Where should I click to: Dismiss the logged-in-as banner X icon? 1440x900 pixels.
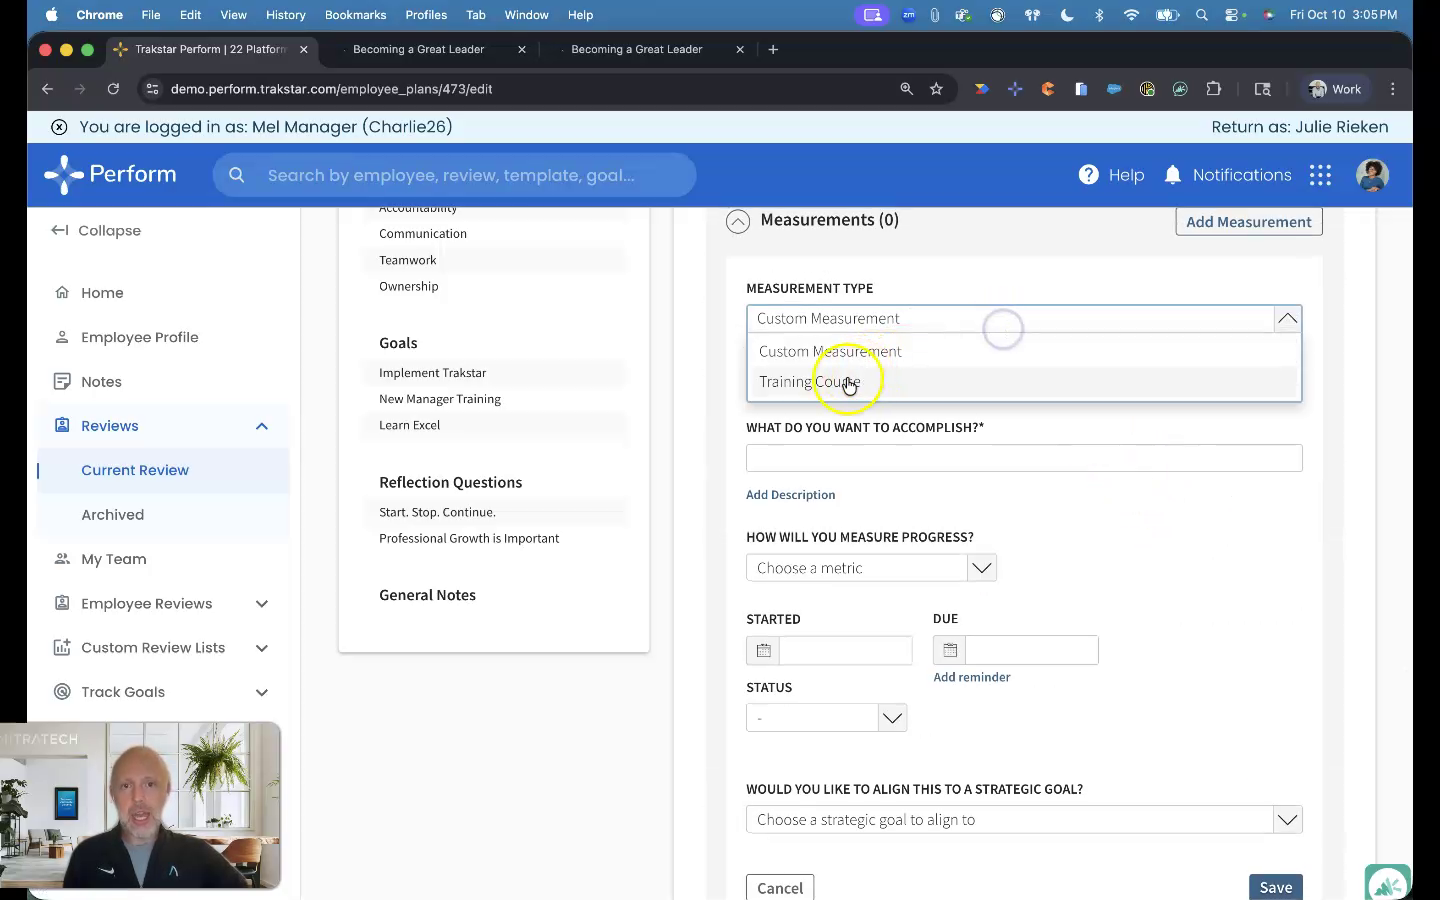click(59, 127)
